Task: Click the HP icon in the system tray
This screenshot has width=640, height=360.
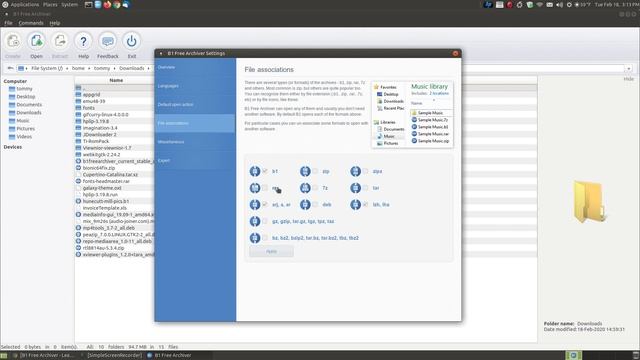Action: tap(488, 4)
